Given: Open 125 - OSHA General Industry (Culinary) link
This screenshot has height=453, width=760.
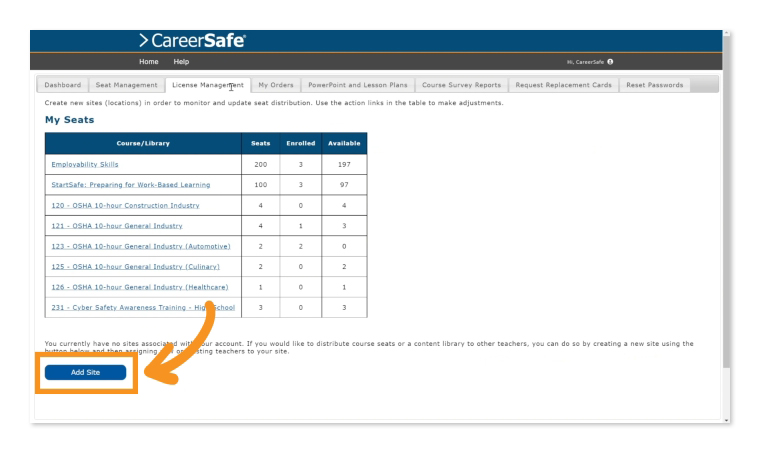Looking at the screenshot, I should tap(136, 266).
